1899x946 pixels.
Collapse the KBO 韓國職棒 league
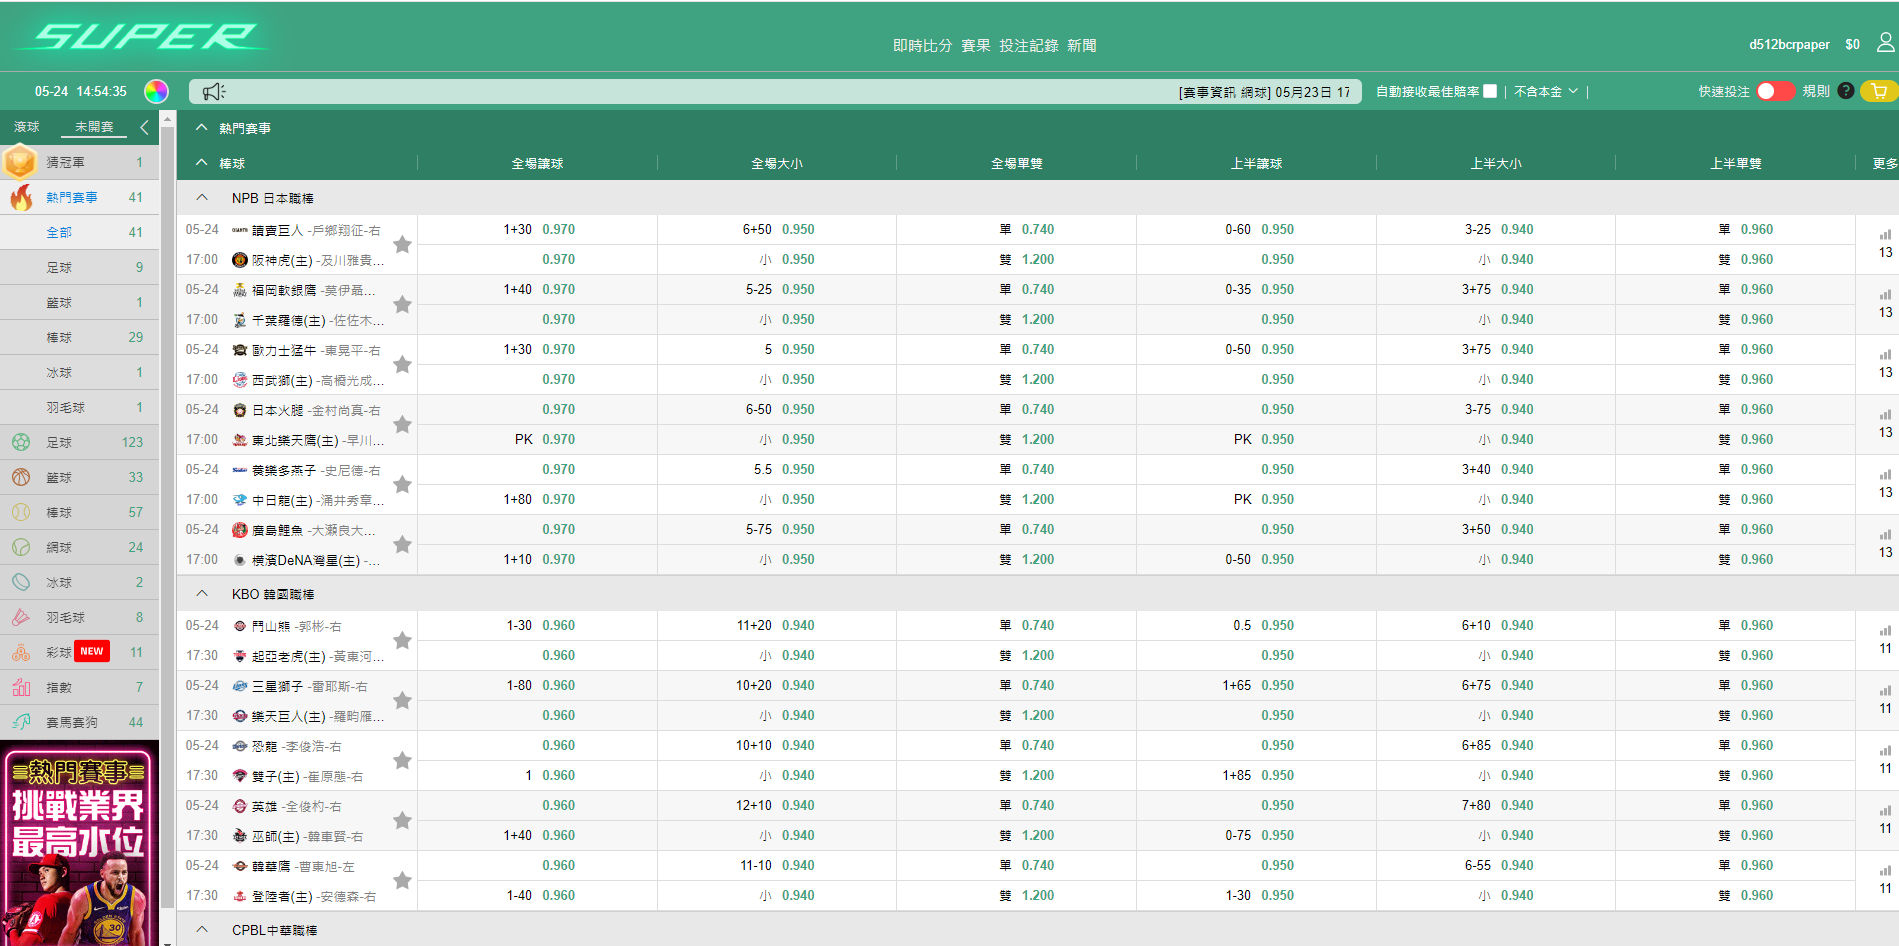202,594
